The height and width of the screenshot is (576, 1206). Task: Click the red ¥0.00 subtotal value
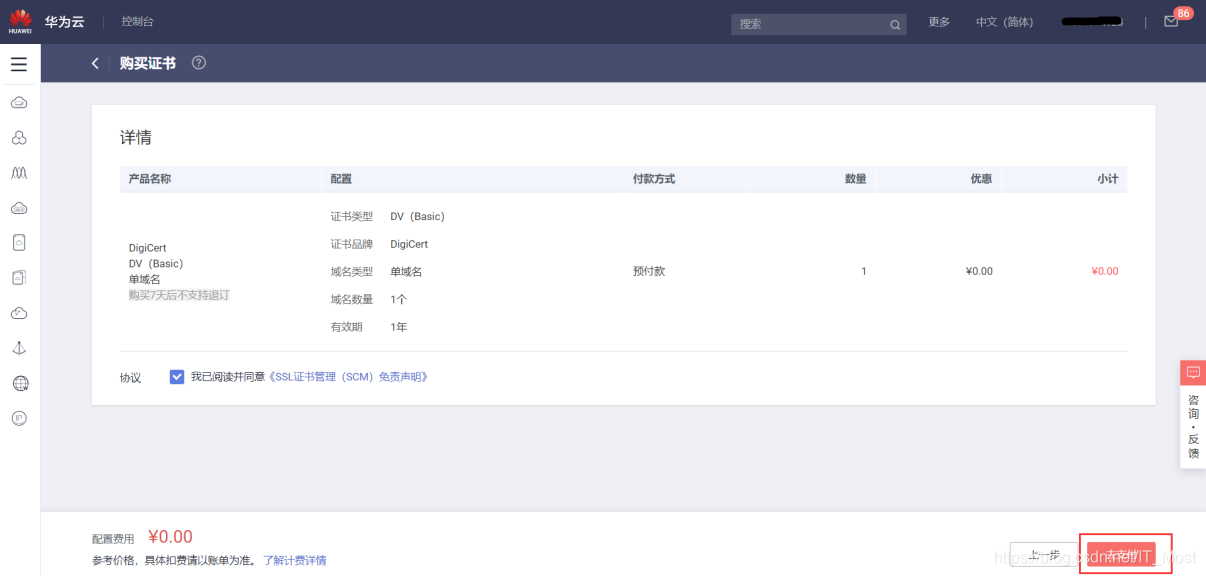[x=1105, y=271]
